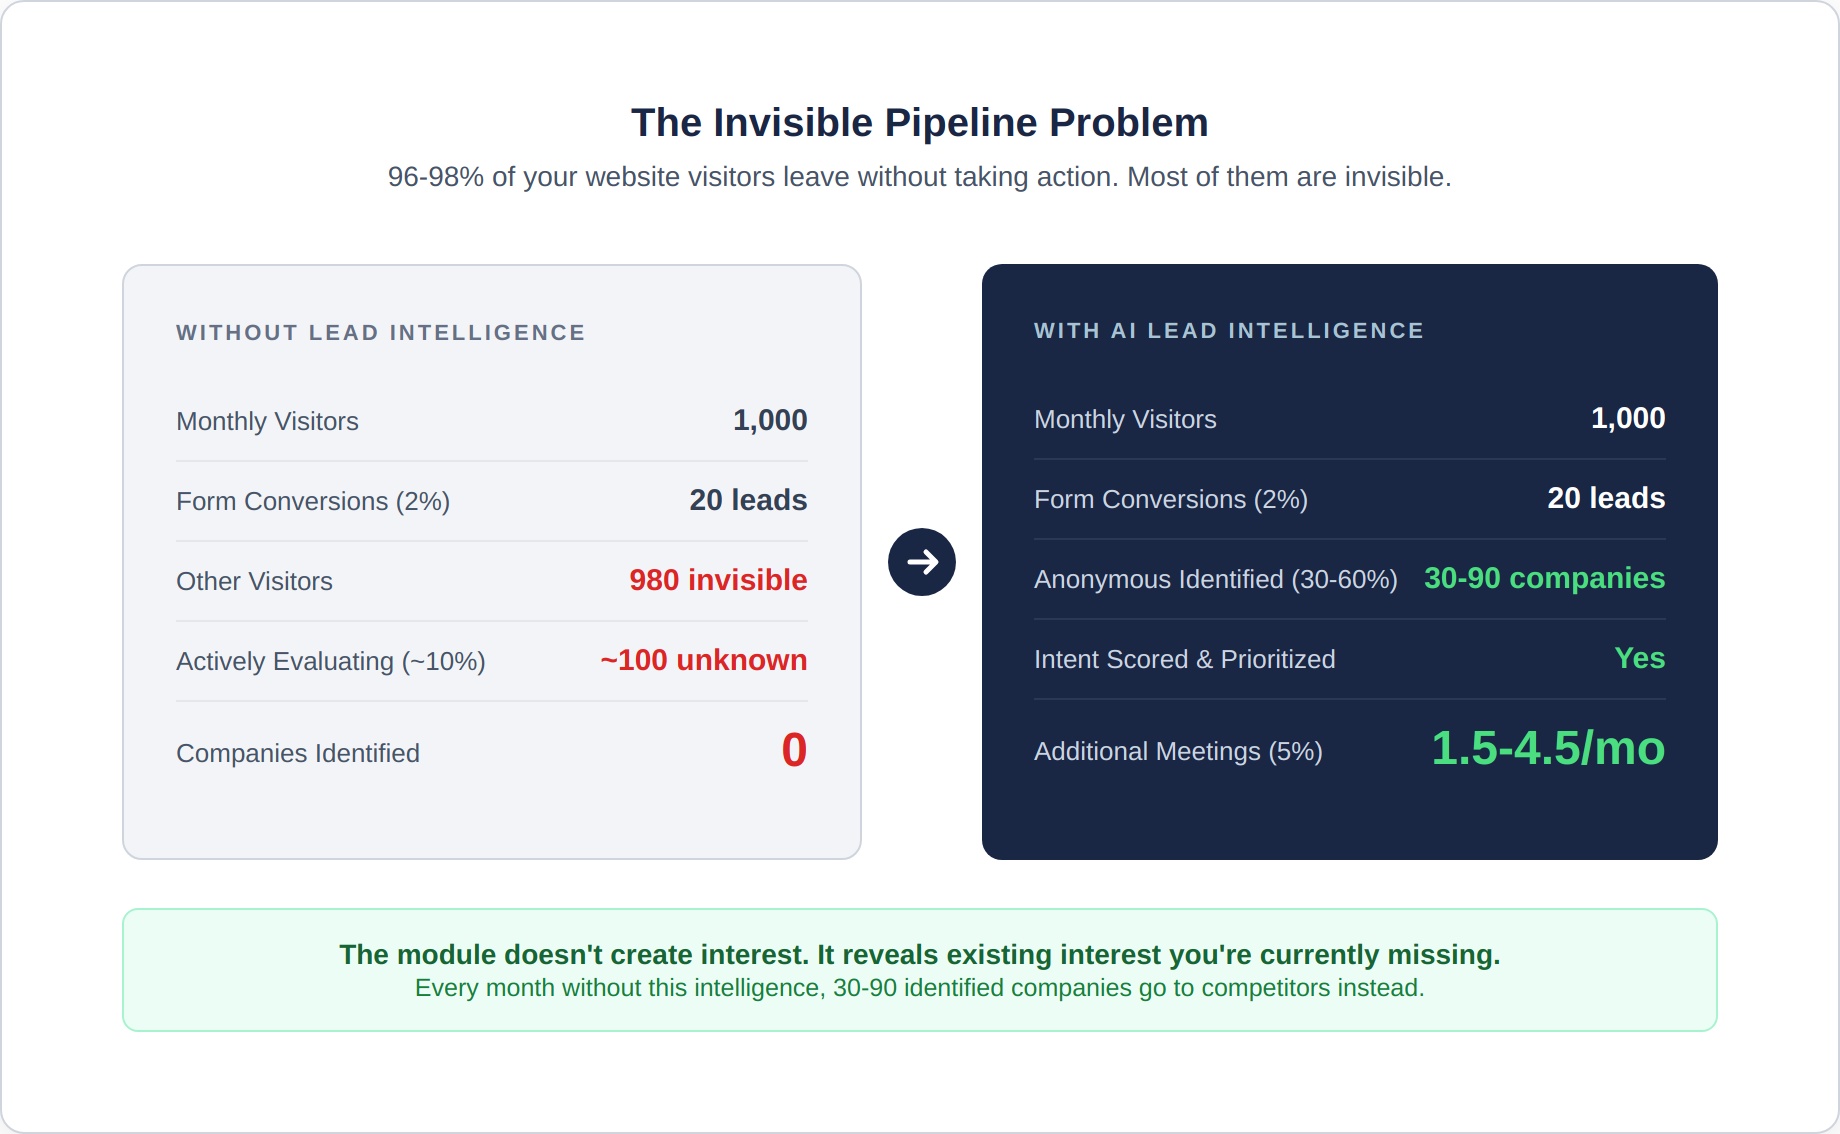Screen dimensions: 1840x1134
Task: Click 'Actively Evaluating (~10%)' row label
Action: [330, 662]
